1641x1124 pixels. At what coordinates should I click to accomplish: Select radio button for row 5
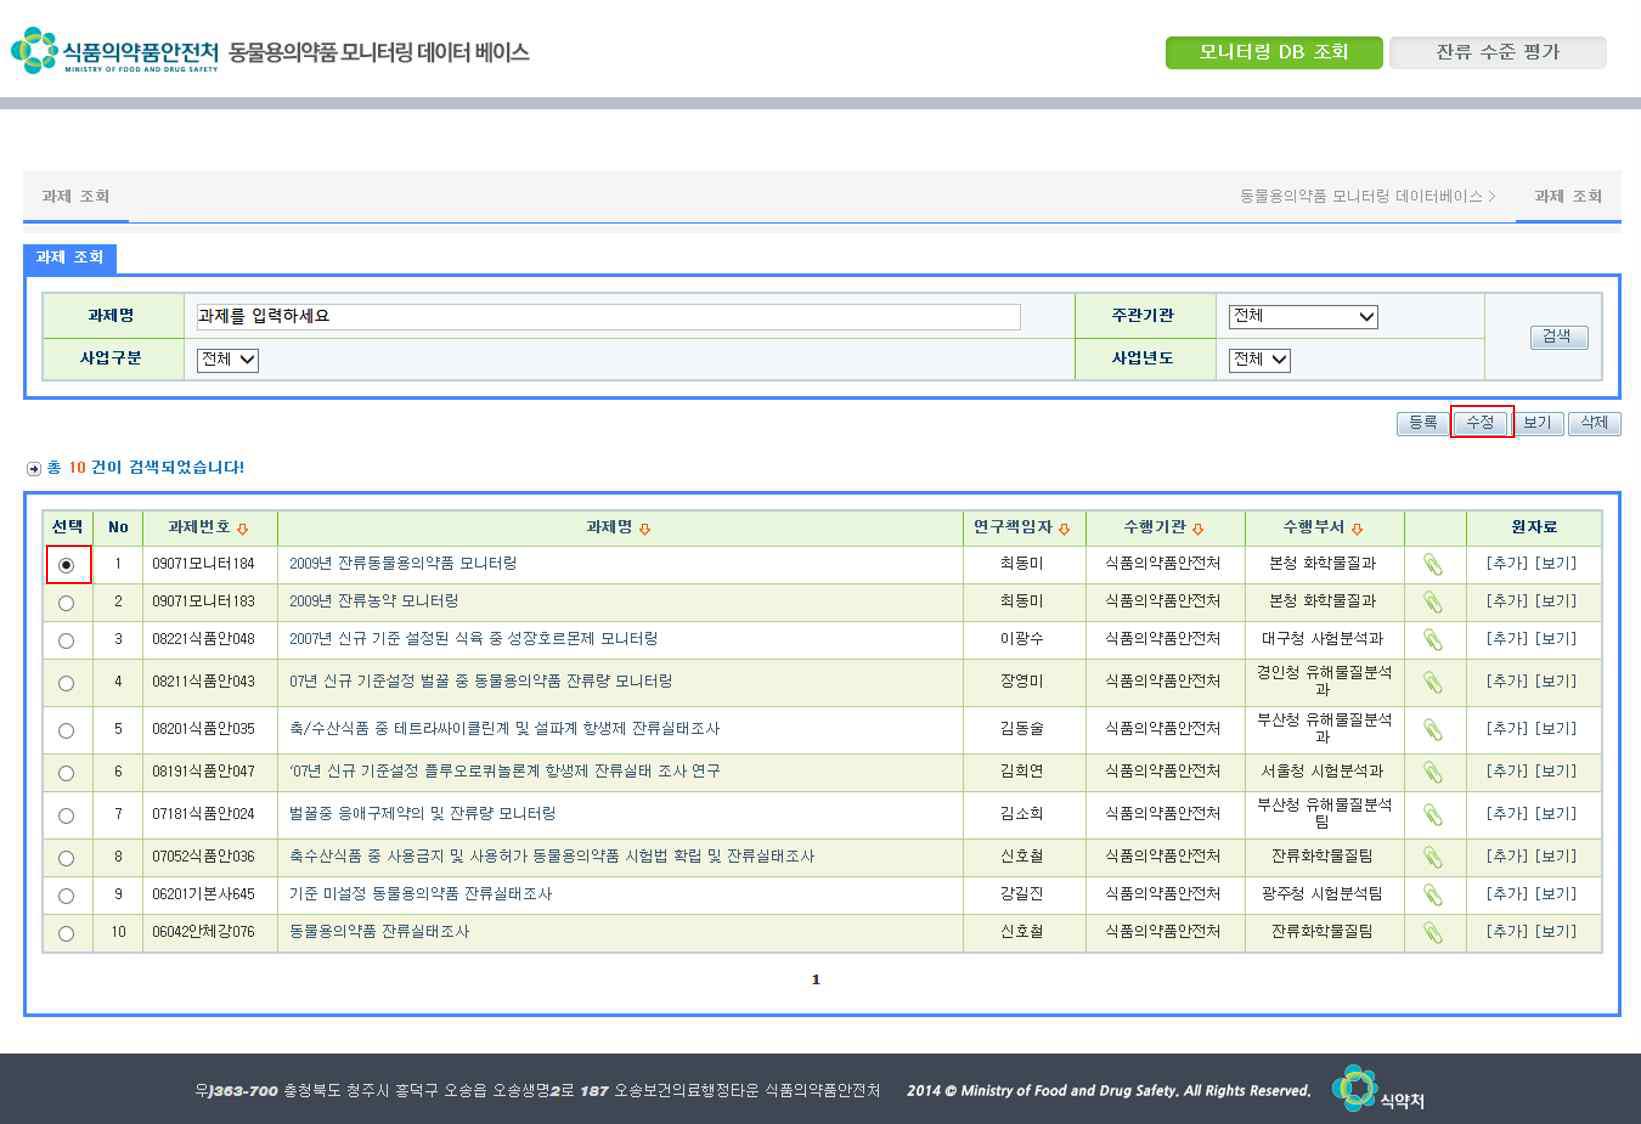[x=66, y=731]
